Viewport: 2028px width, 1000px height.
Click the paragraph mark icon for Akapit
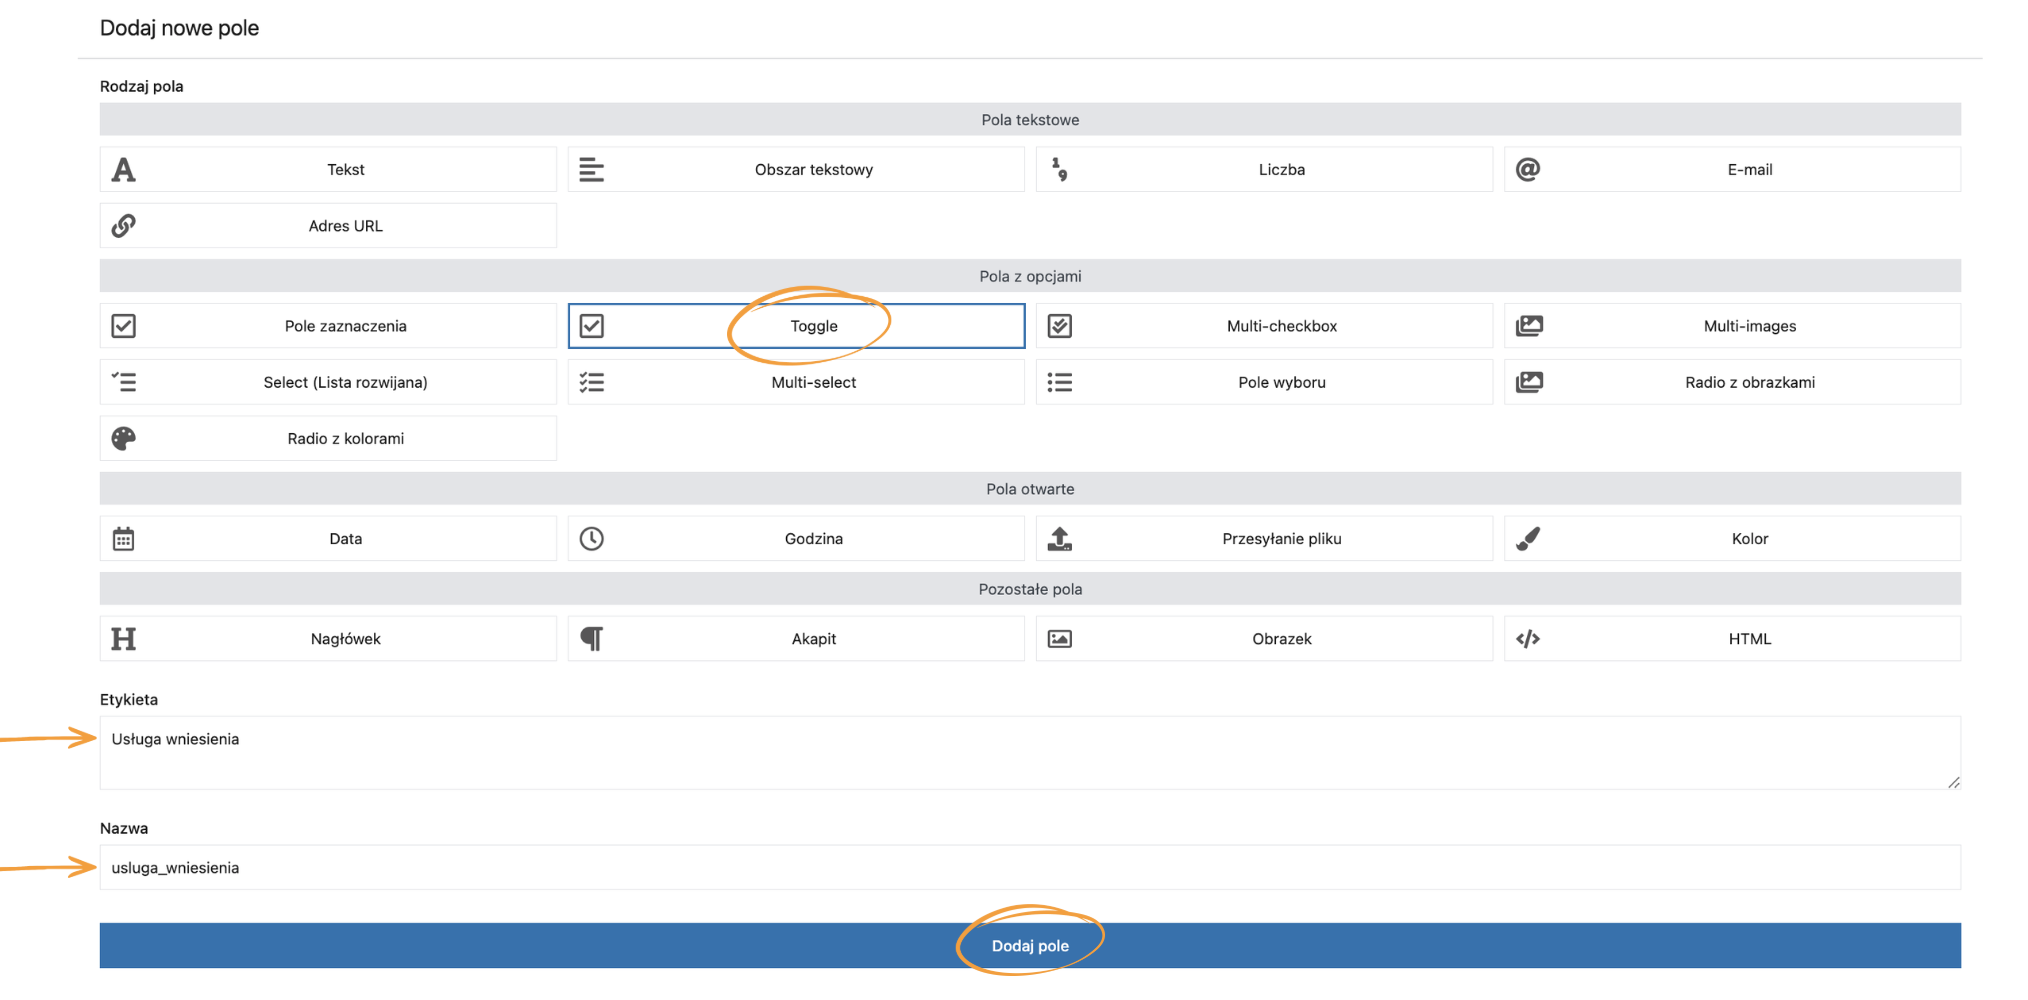(x=591, y=639)
